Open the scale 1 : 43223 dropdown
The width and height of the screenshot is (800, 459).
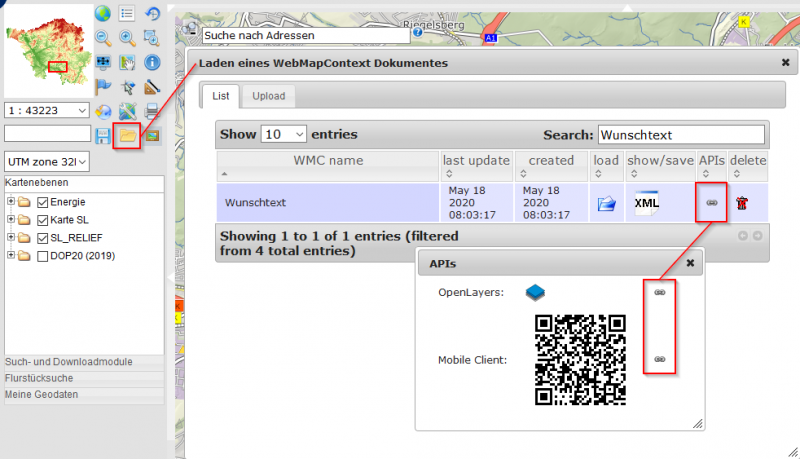click(x=47, y=110)
